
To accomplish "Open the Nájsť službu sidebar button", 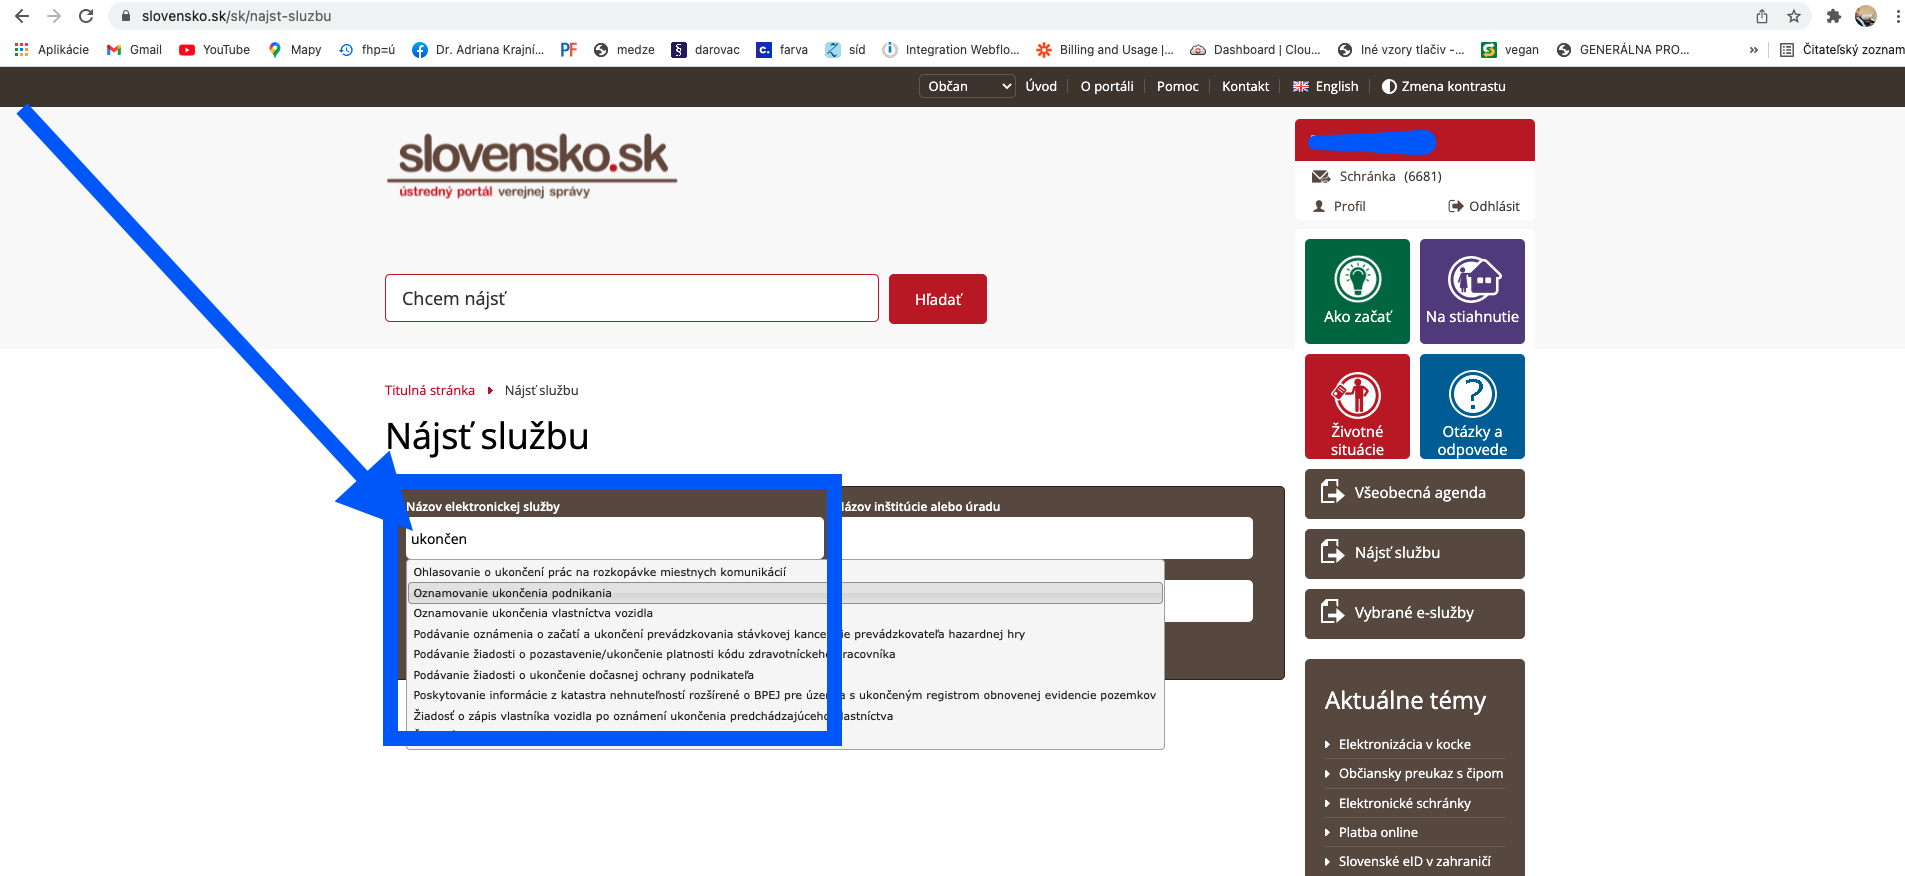I will point(1415,553).
